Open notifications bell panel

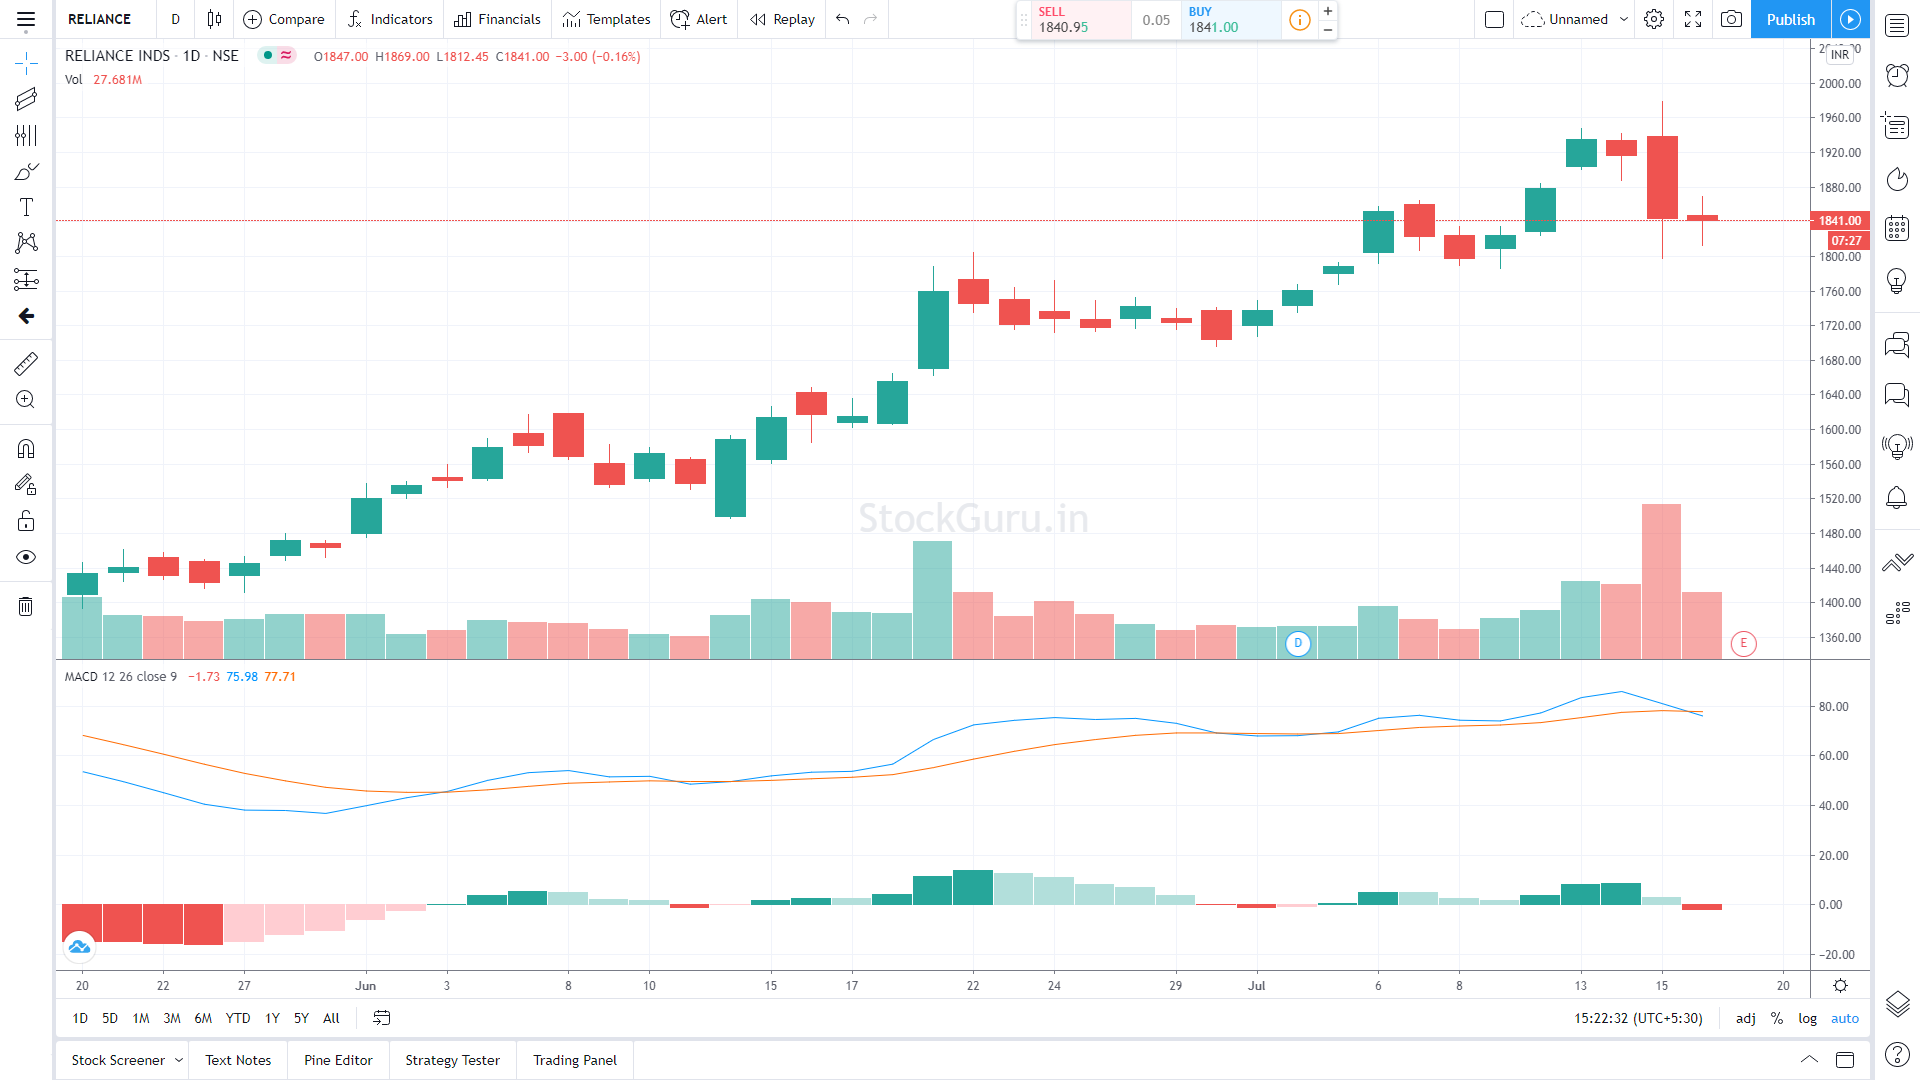click(x=1897, y=498)
